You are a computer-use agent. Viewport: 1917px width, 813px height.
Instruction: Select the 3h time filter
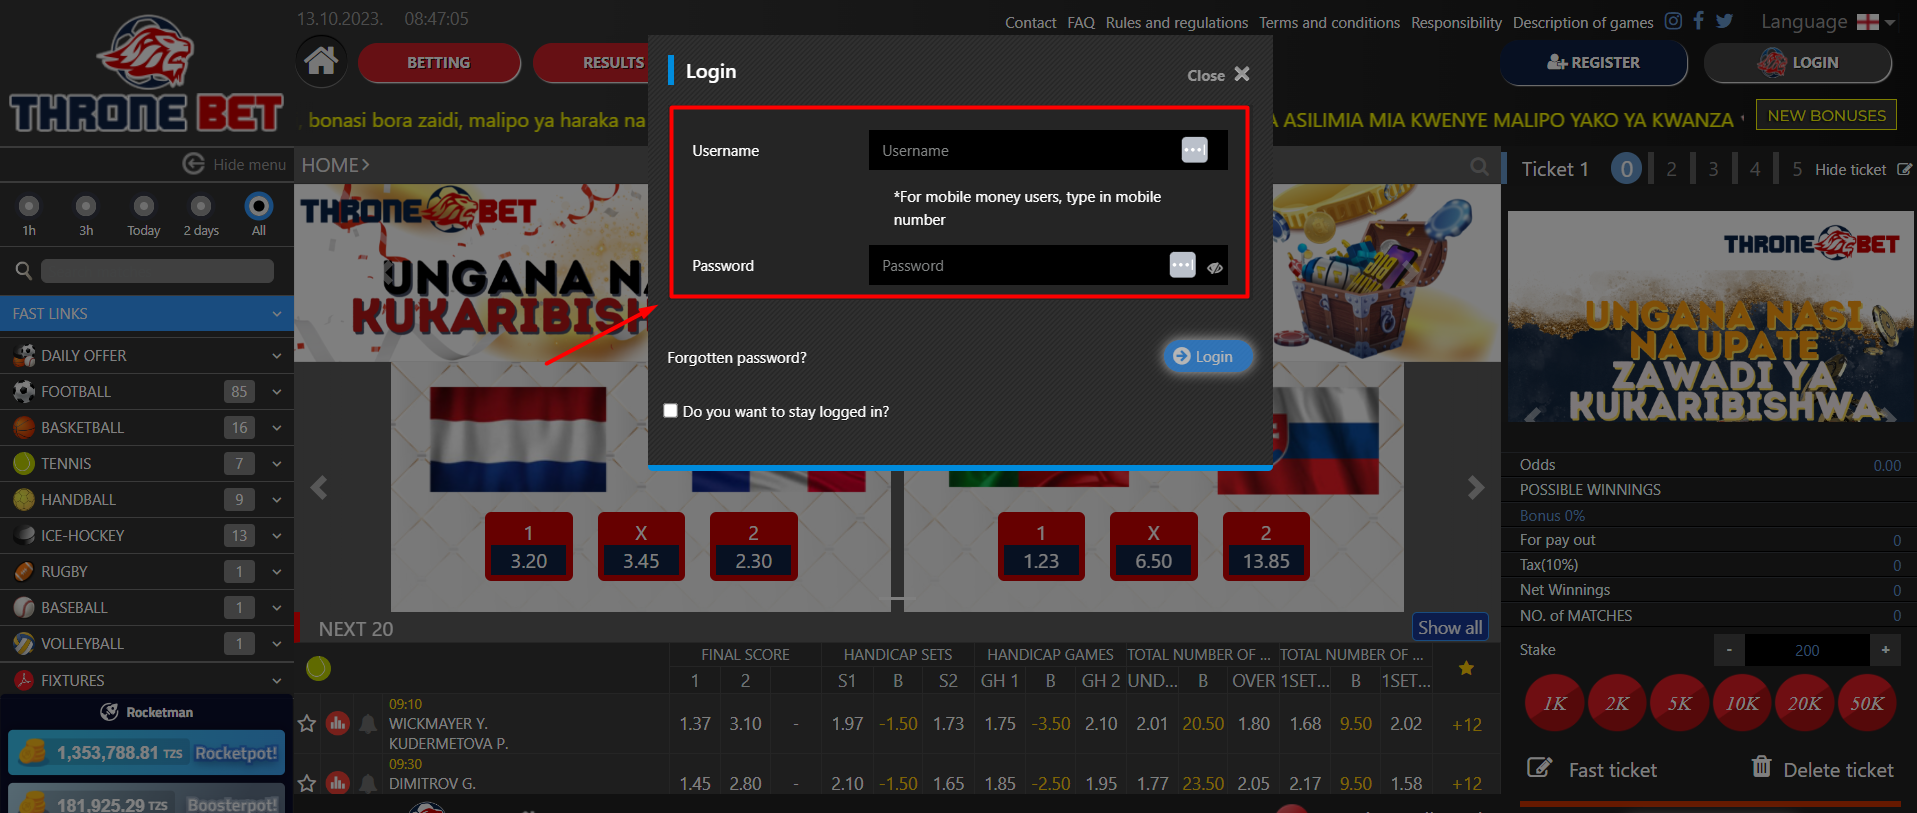[x=86, y=206]
